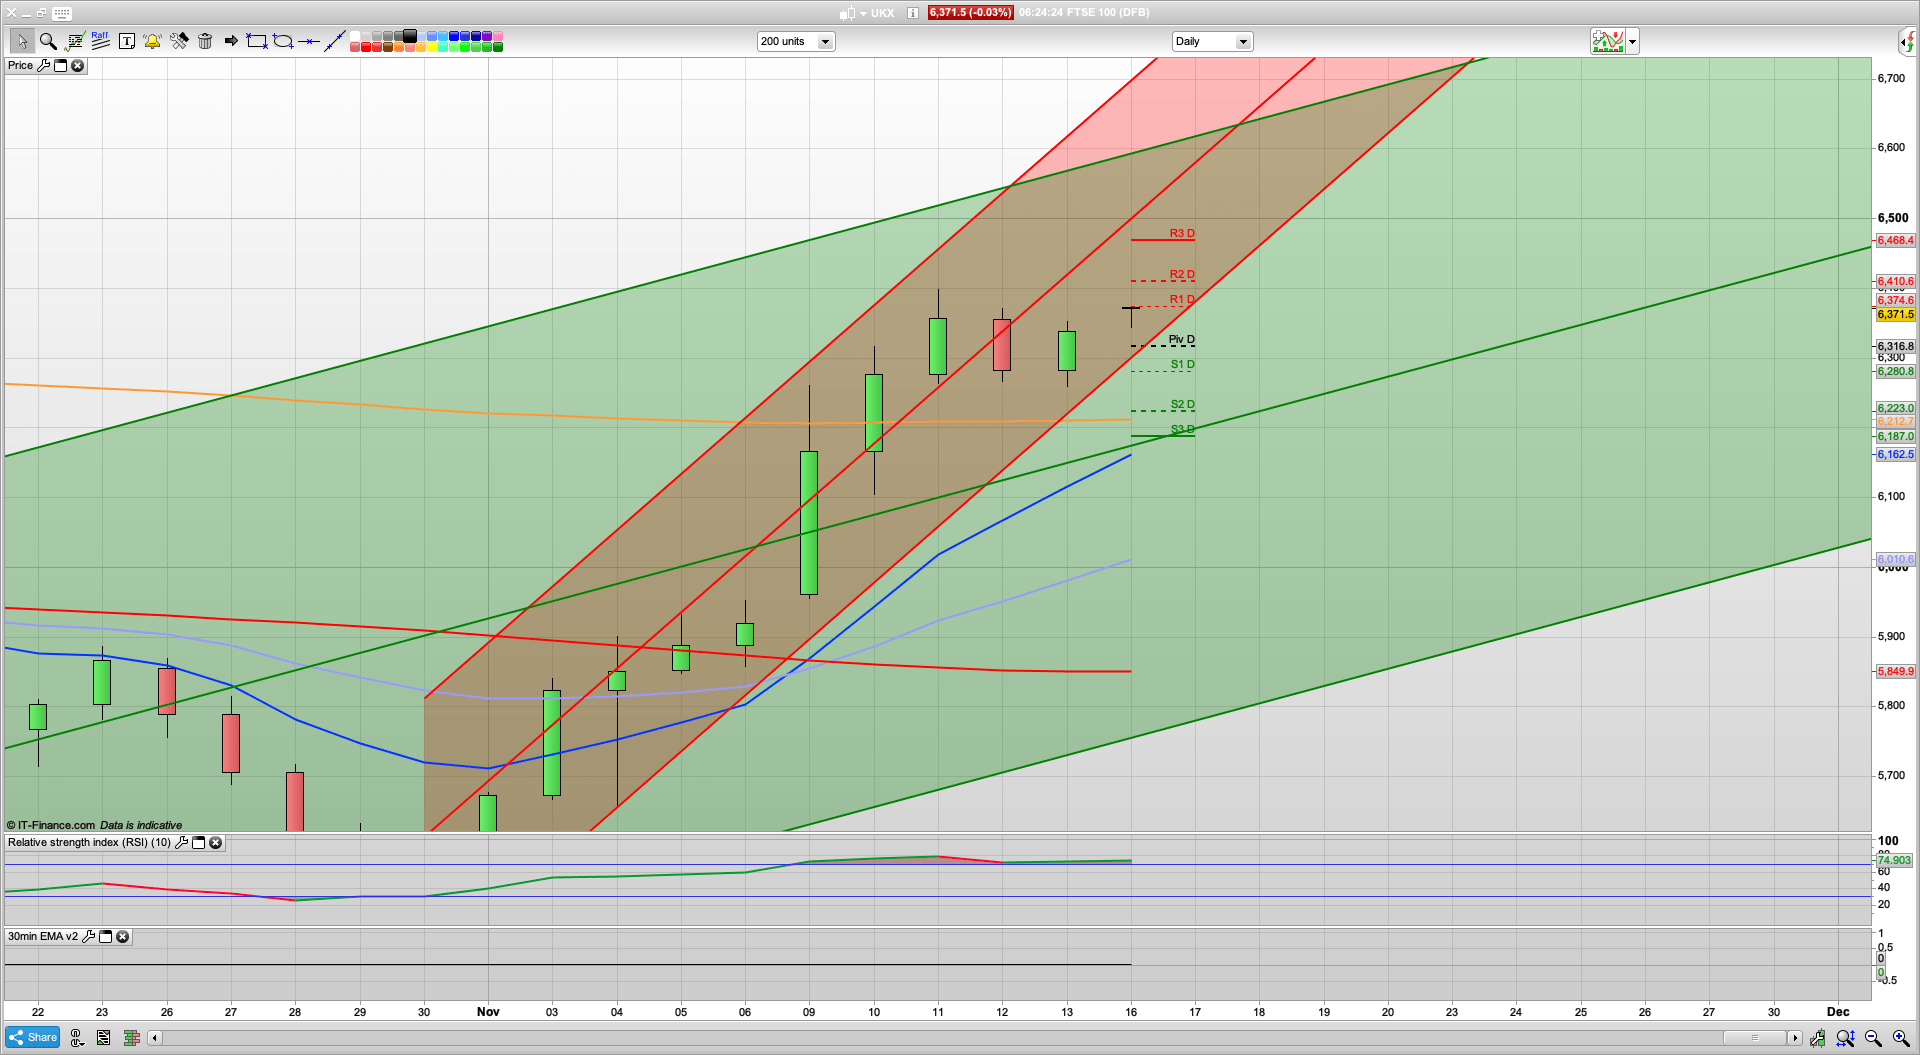1920x1055 pixels.
Task: Open the 200 units dropdown
Action: pyautogui.click(x=825, y=41)
